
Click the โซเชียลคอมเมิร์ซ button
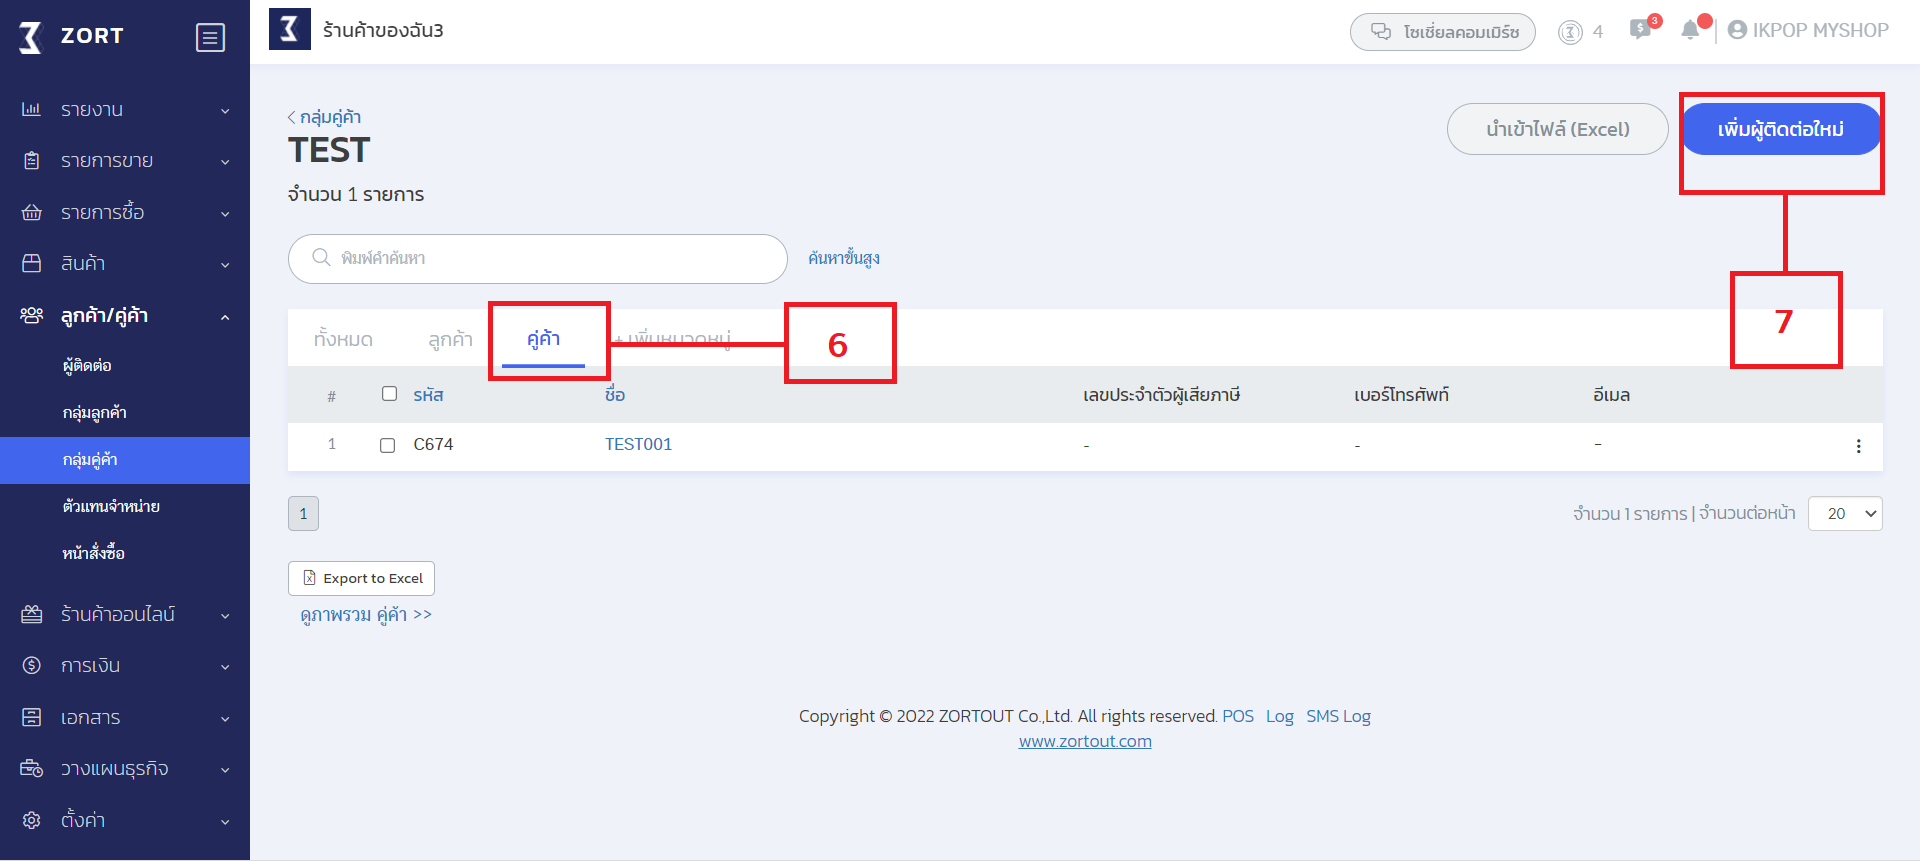1443,32
